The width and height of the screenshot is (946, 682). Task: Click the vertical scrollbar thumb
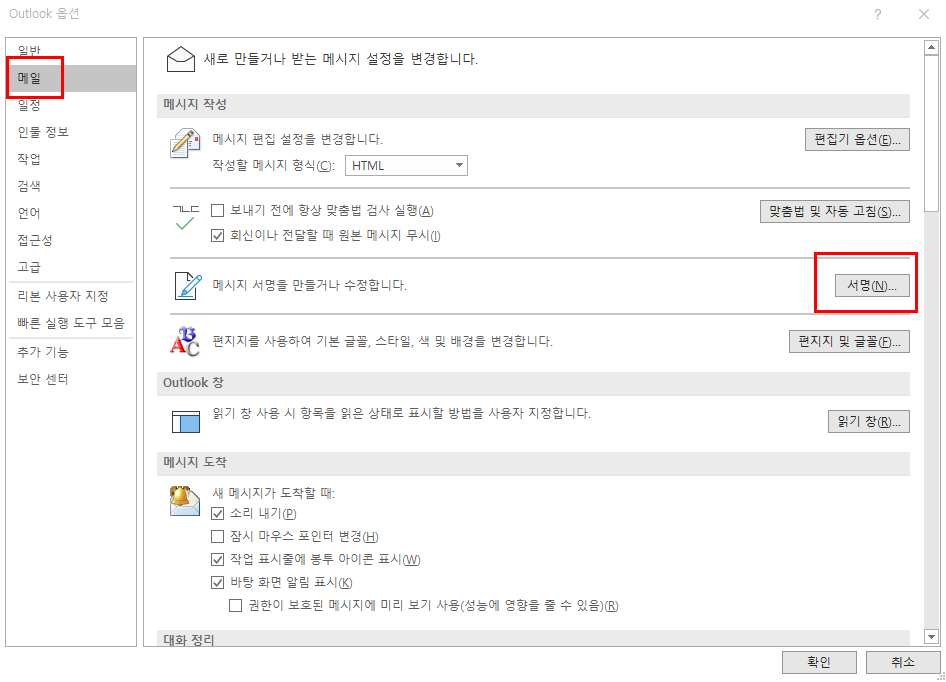[x=932, y=133]
